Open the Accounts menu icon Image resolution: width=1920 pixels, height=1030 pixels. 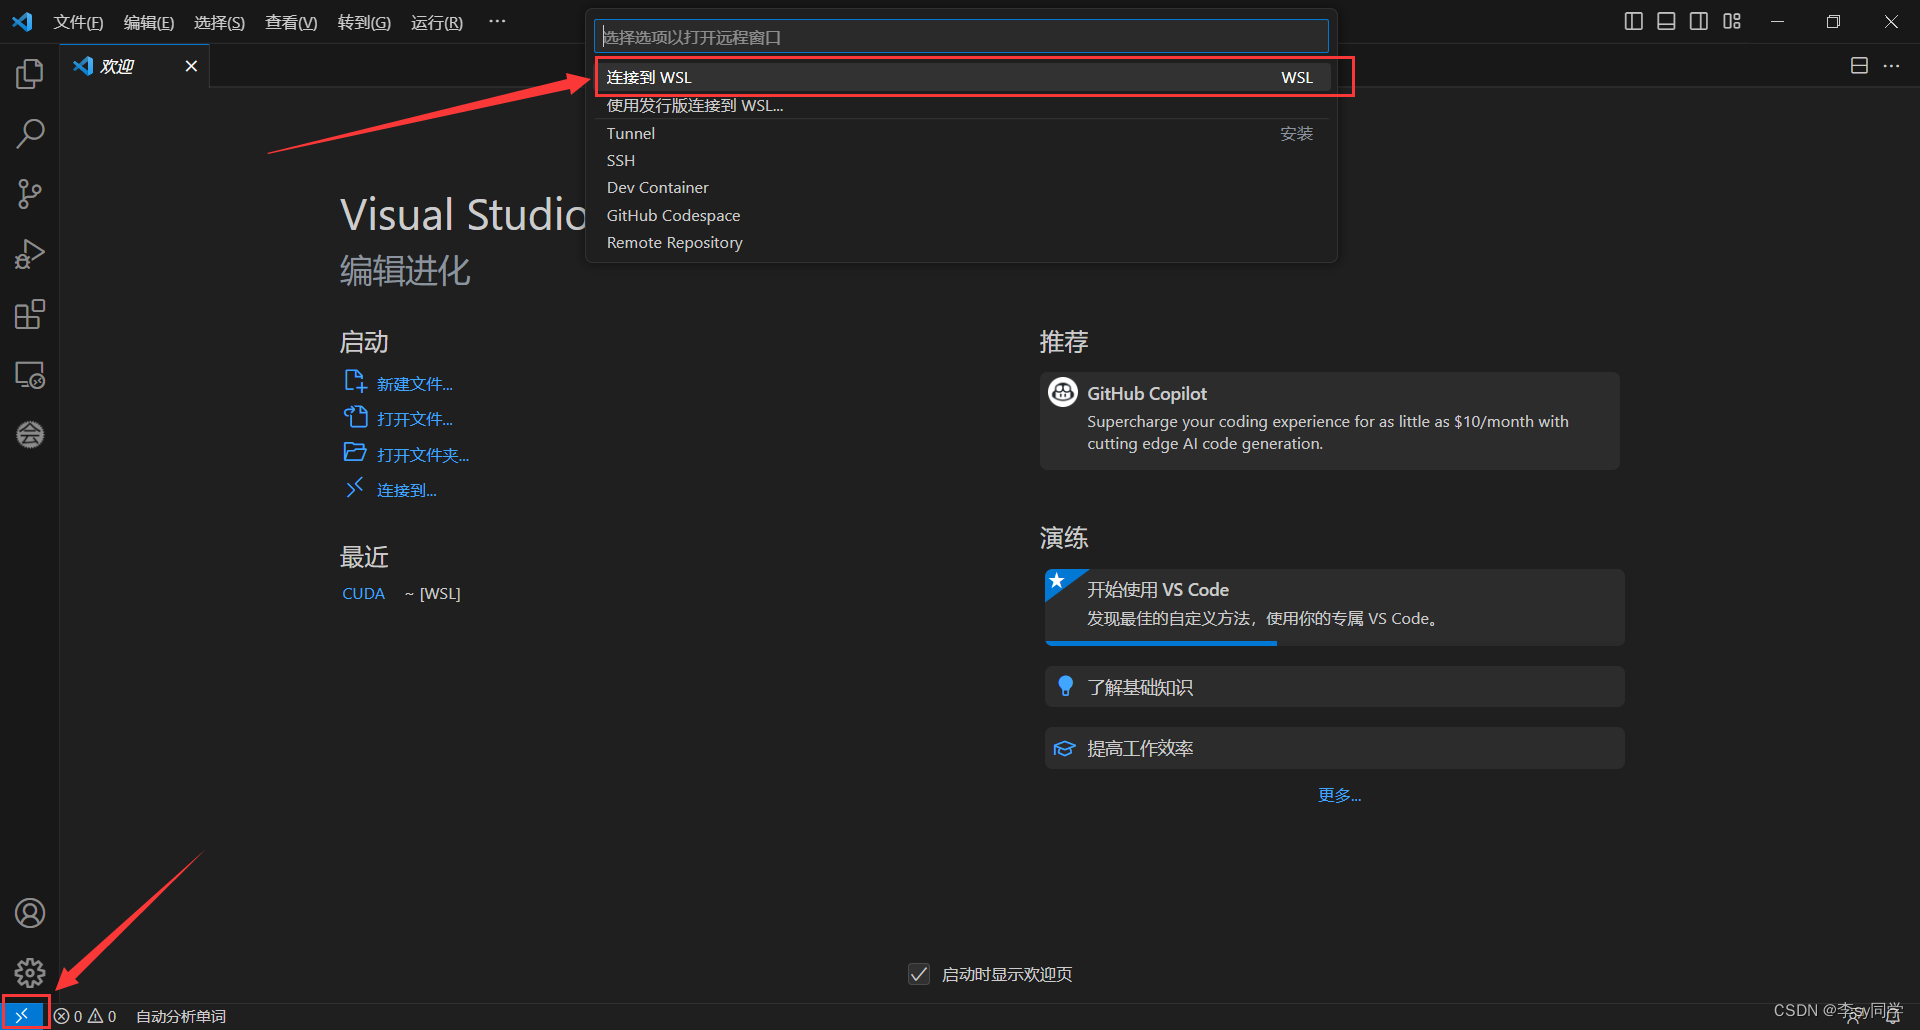[30, 913]
